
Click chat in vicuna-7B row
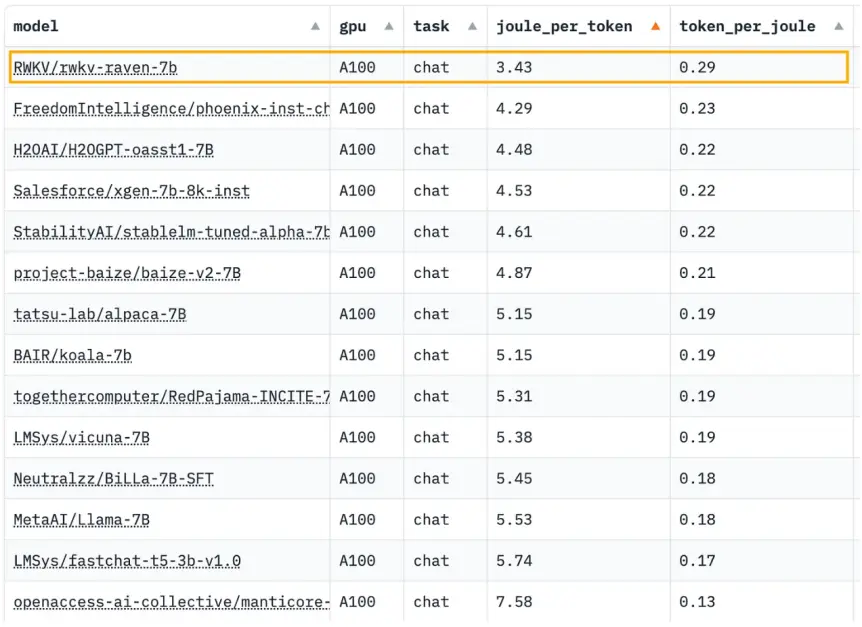pyautogui.click(x=431, y=438)
